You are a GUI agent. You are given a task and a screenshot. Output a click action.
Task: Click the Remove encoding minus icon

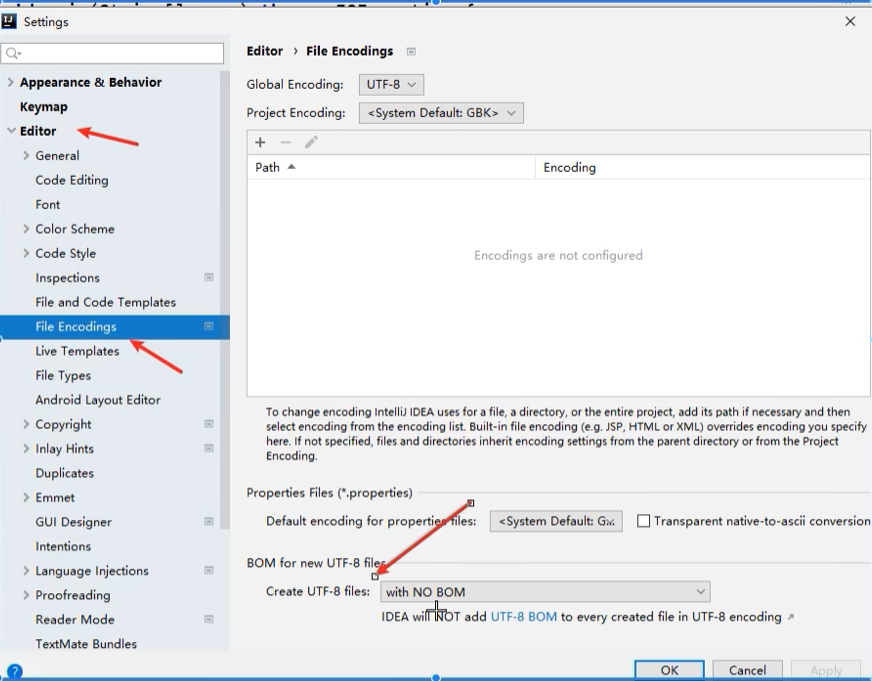pyautogui.click(x=285, y=142)
